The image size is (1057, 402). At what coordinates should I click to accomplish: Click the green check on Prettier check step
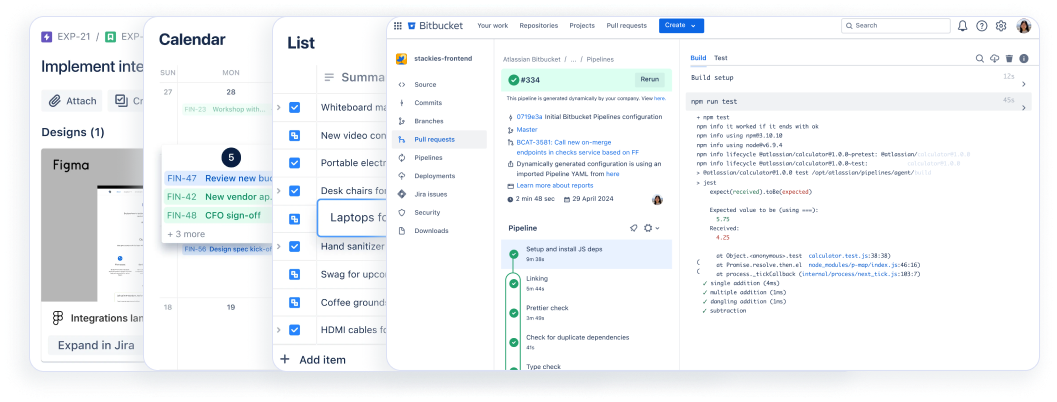tap(514, 312)
